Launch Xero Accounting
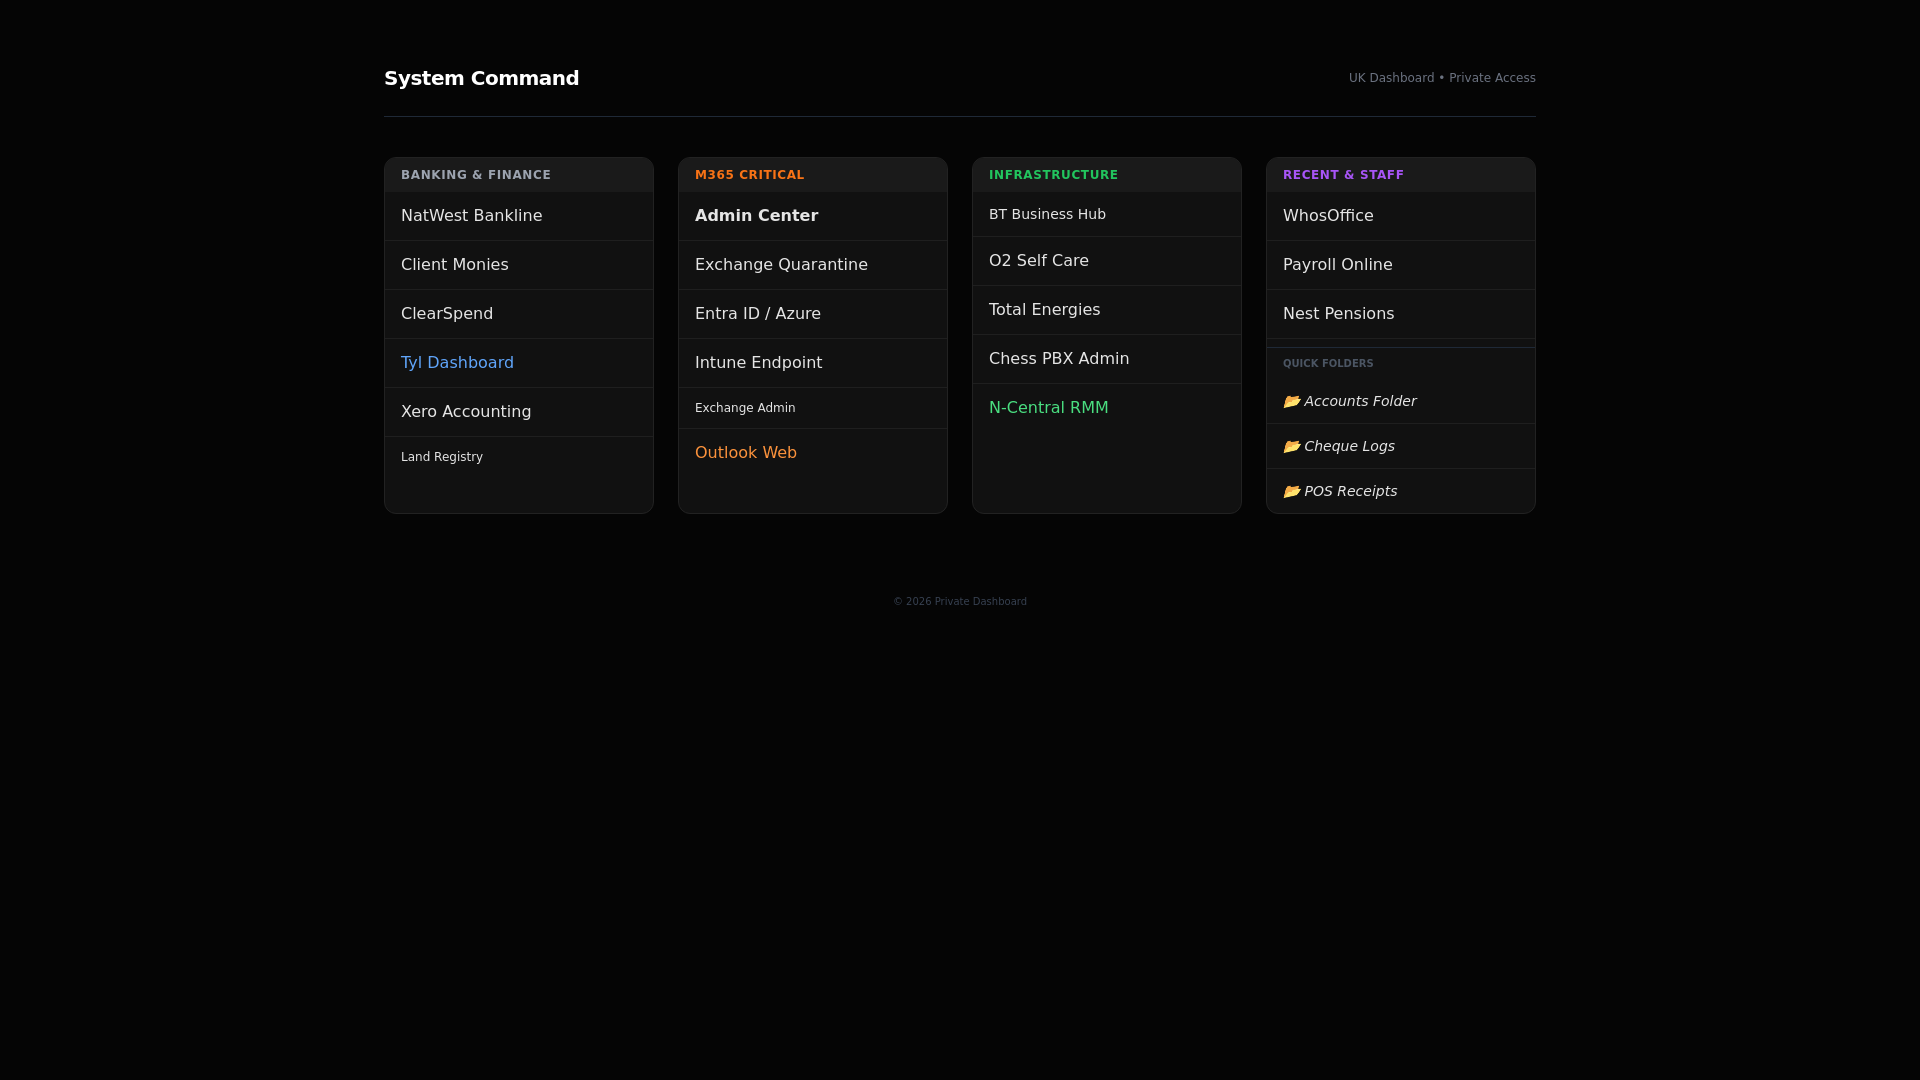Image resolution: width=1920 pixels, height=1080 pixels. [519, 412]
